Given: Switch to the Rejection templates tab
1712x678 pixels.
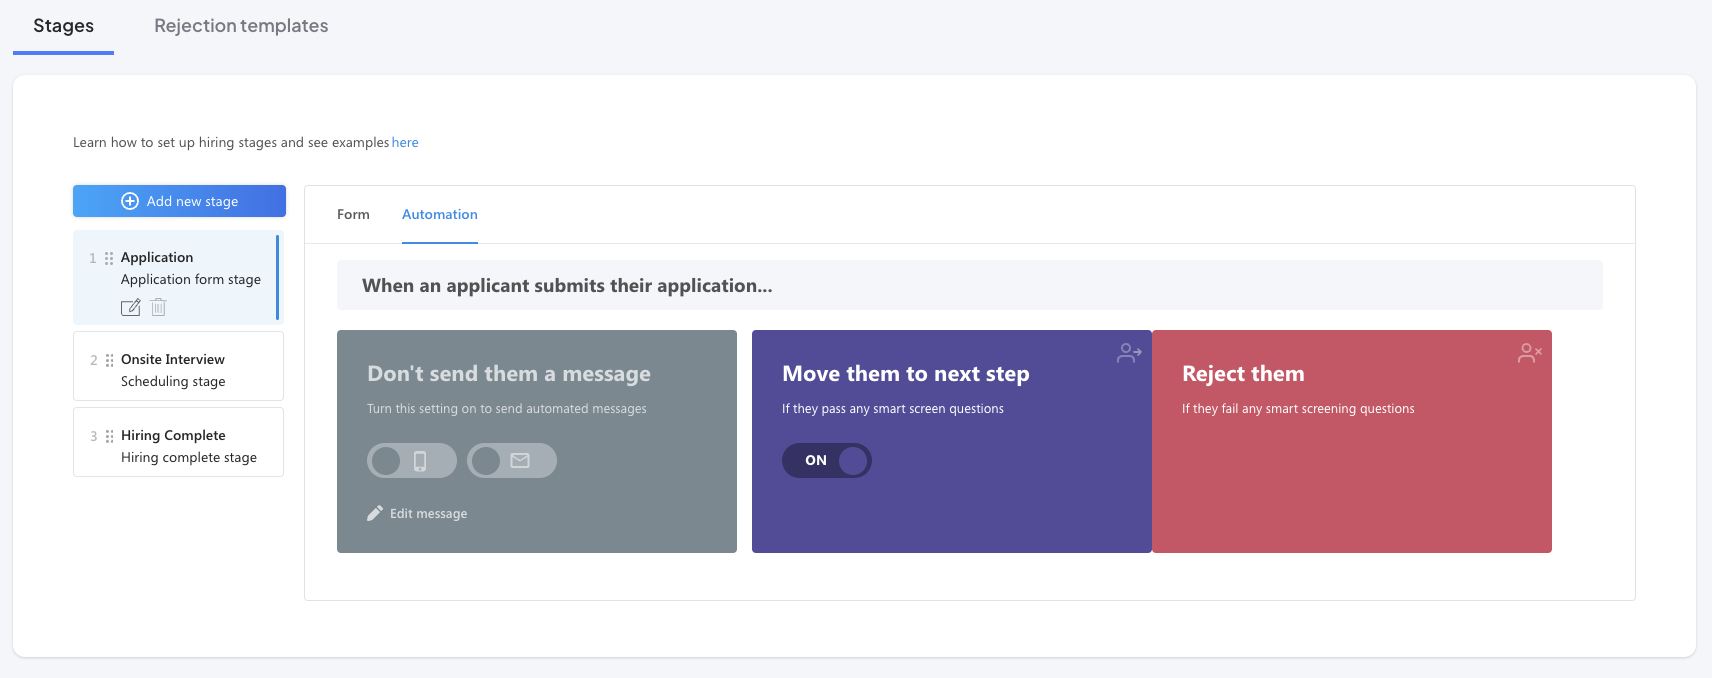Looking at the screenshot, I should pos(241,26).
